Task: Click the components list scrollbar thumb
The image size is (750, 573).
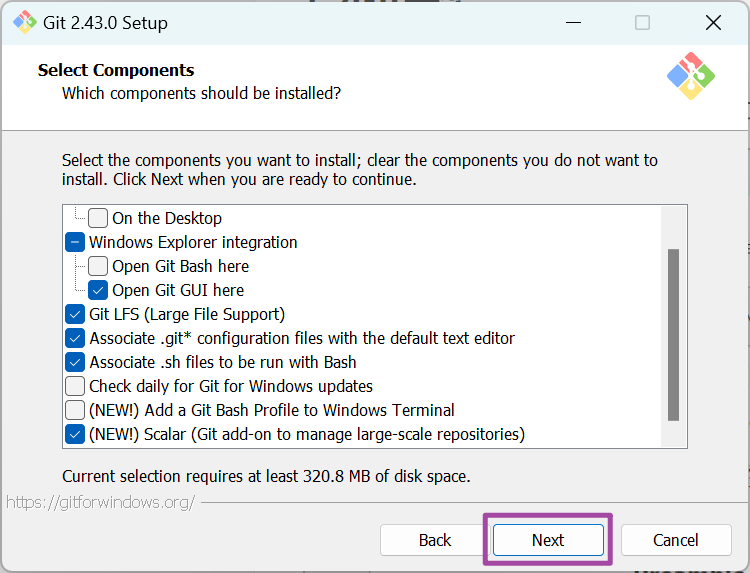Action: click(x=673, y=335)
